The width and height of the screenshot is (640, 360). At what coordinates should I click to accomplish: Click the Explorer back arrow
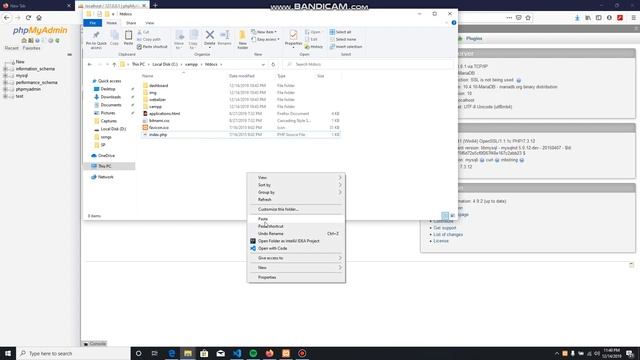pyautogui.click(x=90, y=64)
